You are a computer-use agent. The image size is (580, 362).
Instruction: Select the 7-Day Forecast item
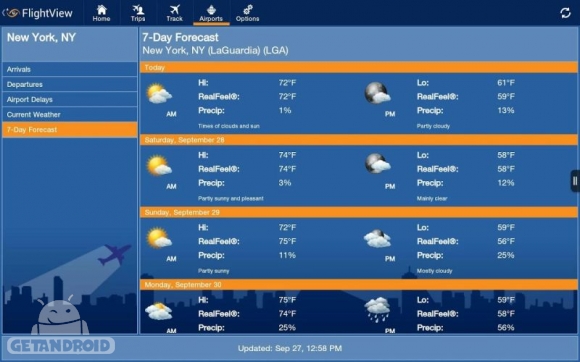[x=70, y=130]
